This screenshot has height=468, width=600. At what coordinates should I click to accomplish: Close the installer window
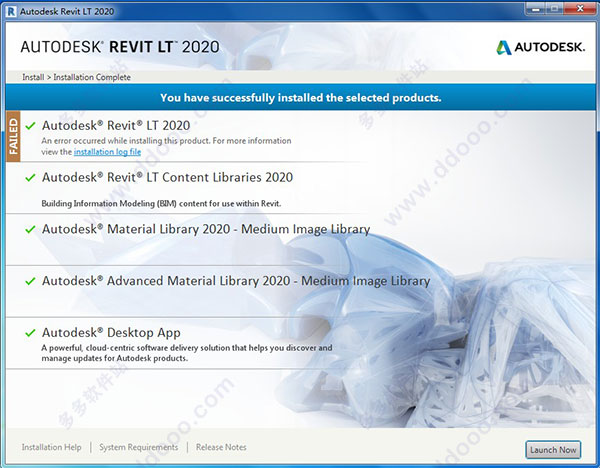click(x=580, y=9)
